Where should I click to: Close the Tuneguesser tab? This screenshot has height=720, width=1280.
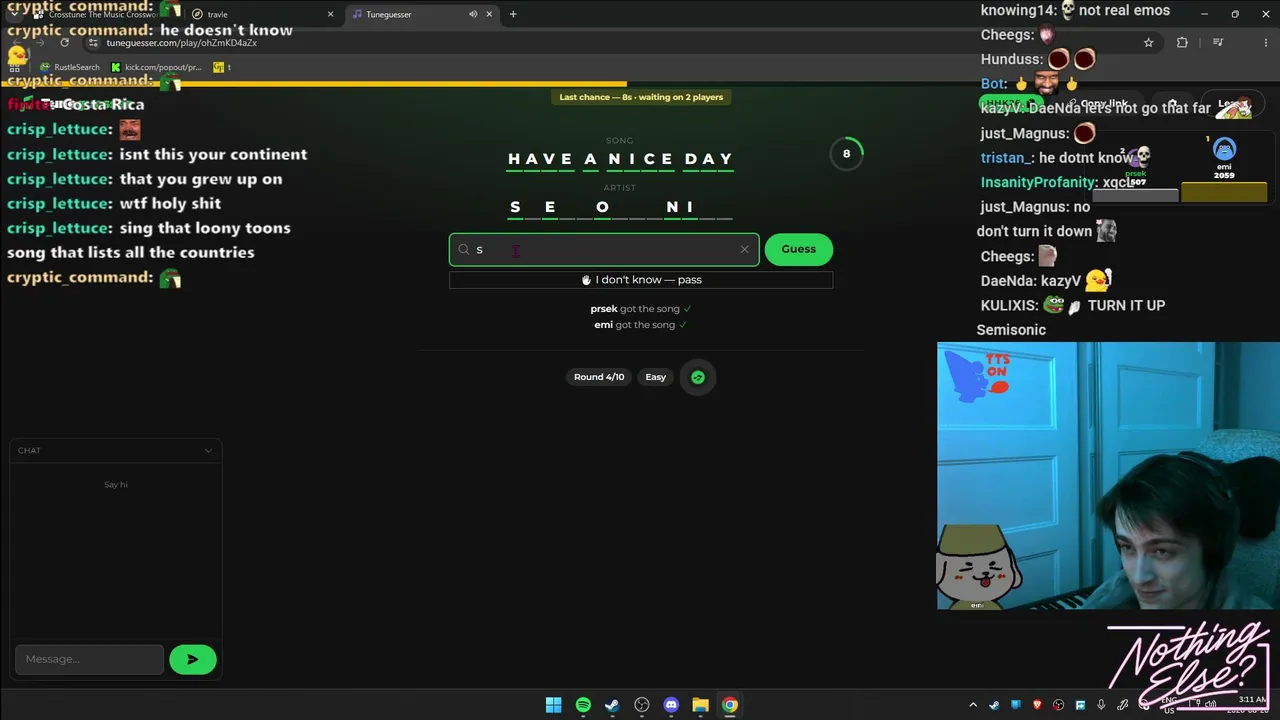coord(487,14)
